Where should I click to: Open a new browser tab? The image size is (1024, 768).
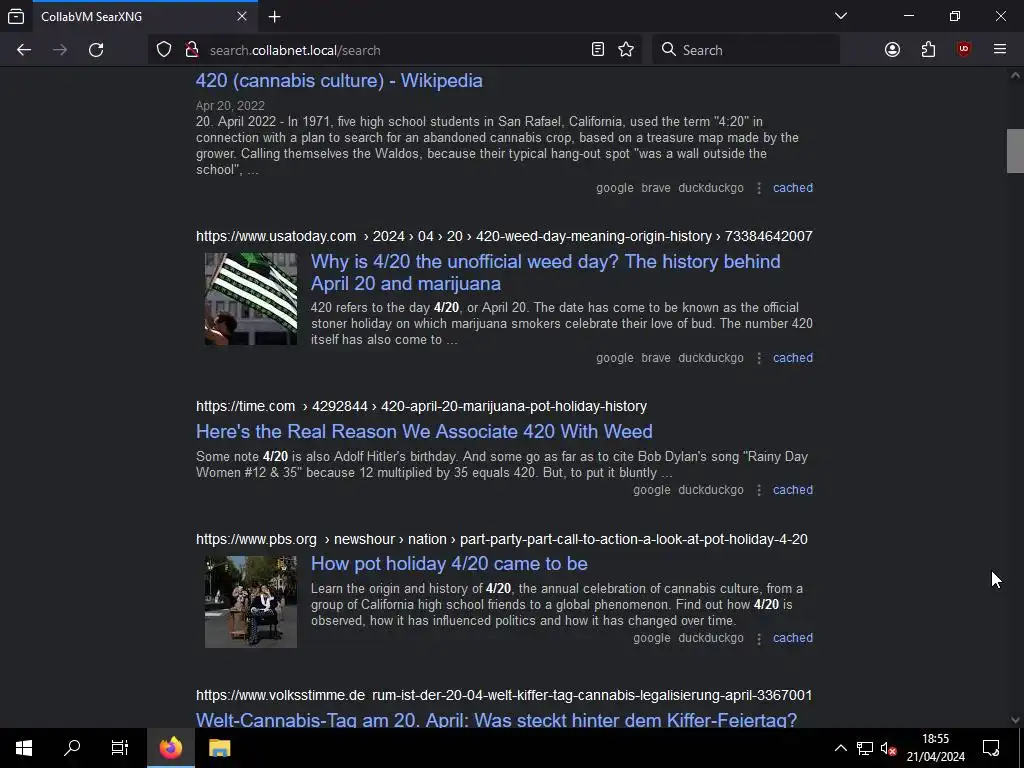275,17
